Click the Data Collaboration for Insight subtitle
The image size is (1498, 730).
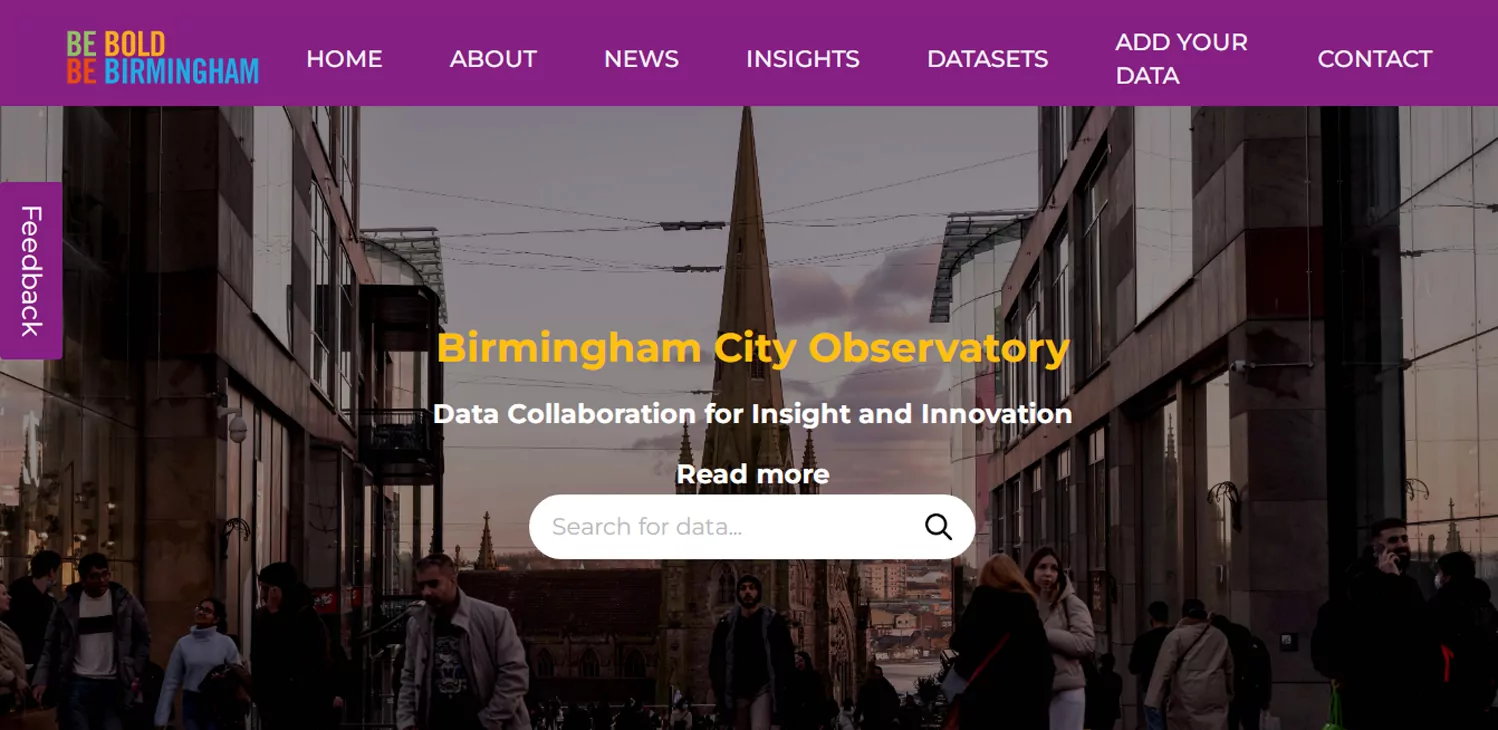(753, 414)
